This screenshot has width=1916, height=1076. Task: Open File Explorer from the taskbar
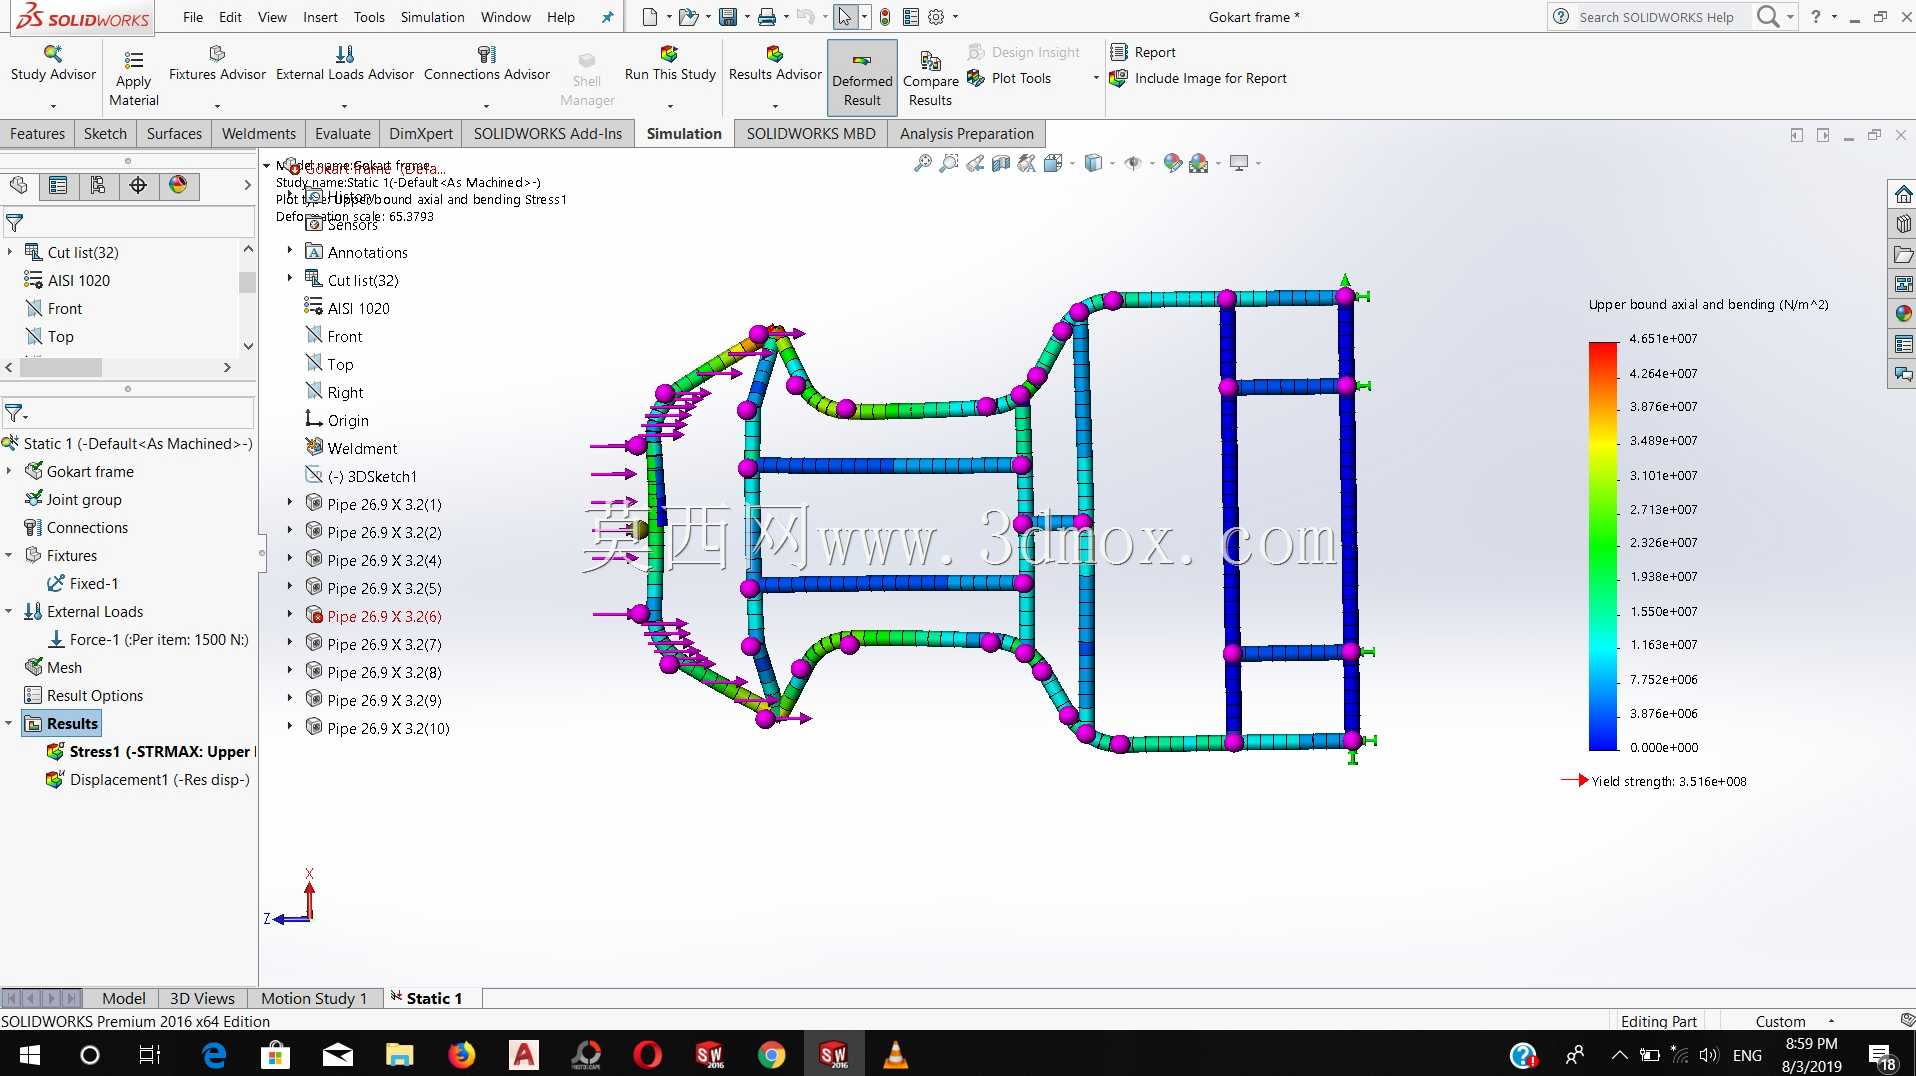pyautogui.click(x=399, y=1054)
